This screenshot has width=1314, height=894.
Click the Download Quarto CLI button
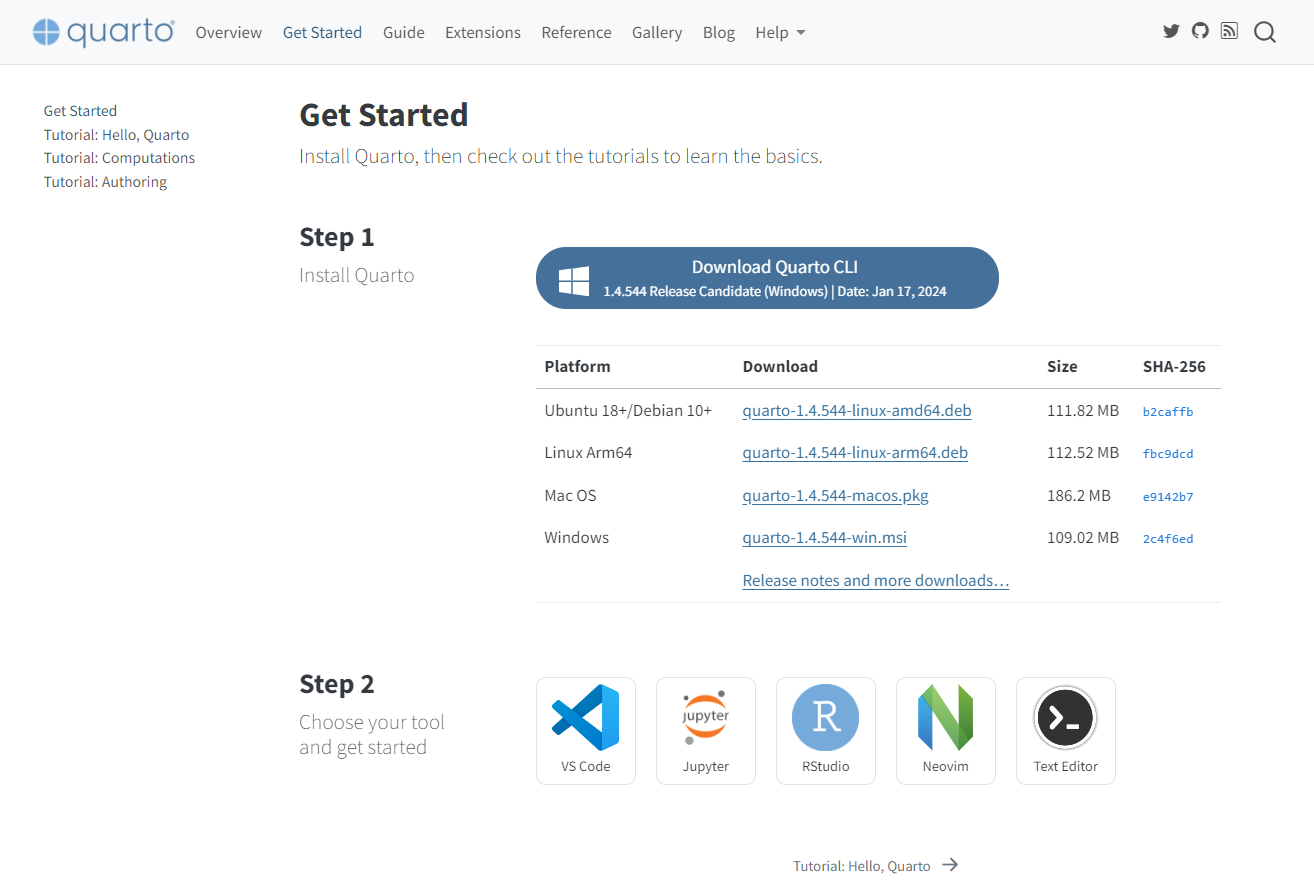(767, 278)
